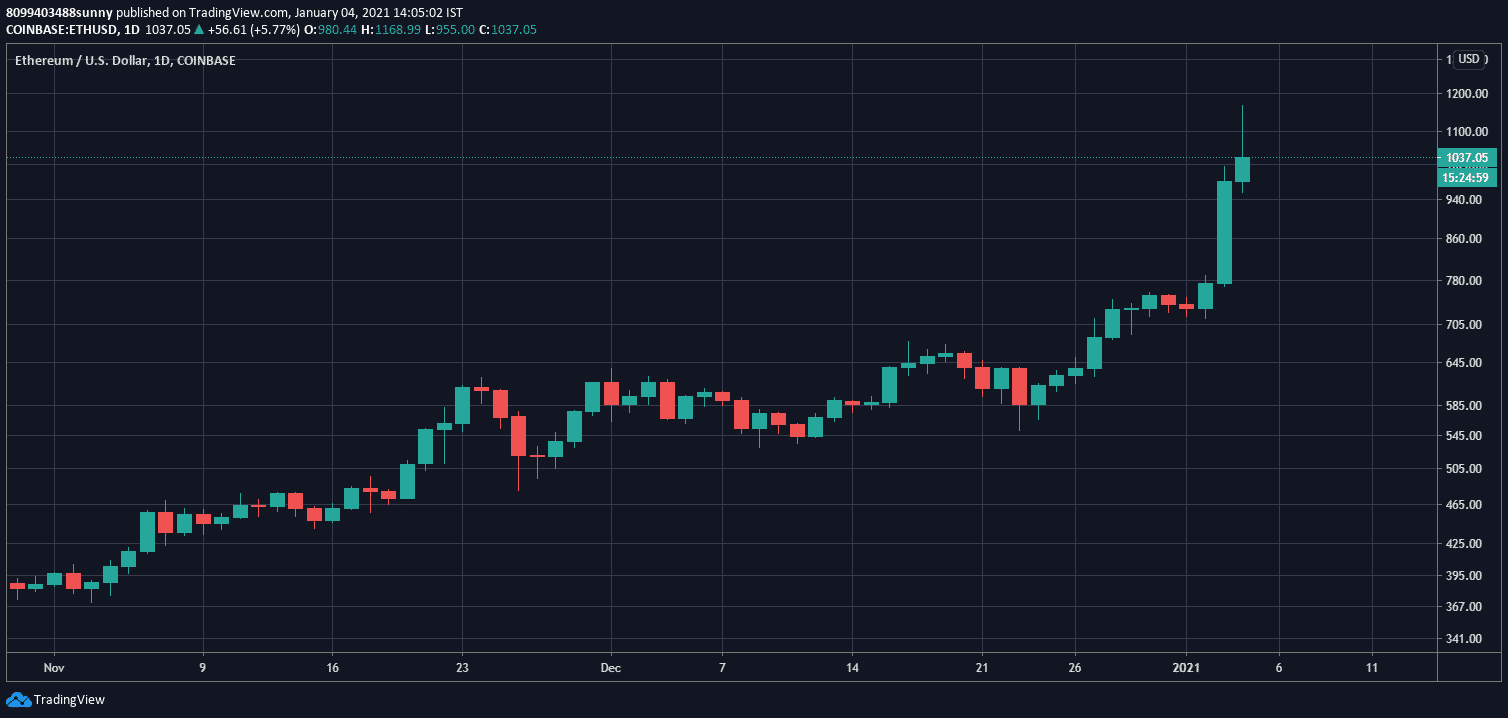1508x718 pixels.
Task: Click the Dec marker on the time axis
Action: (x=611, y=668)
